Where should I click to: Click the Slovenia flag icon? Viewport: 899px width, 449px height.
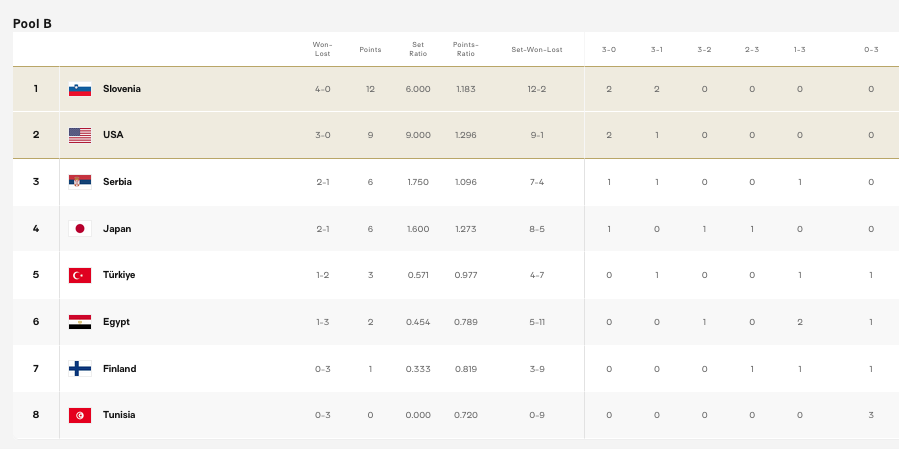pos(80,89)
